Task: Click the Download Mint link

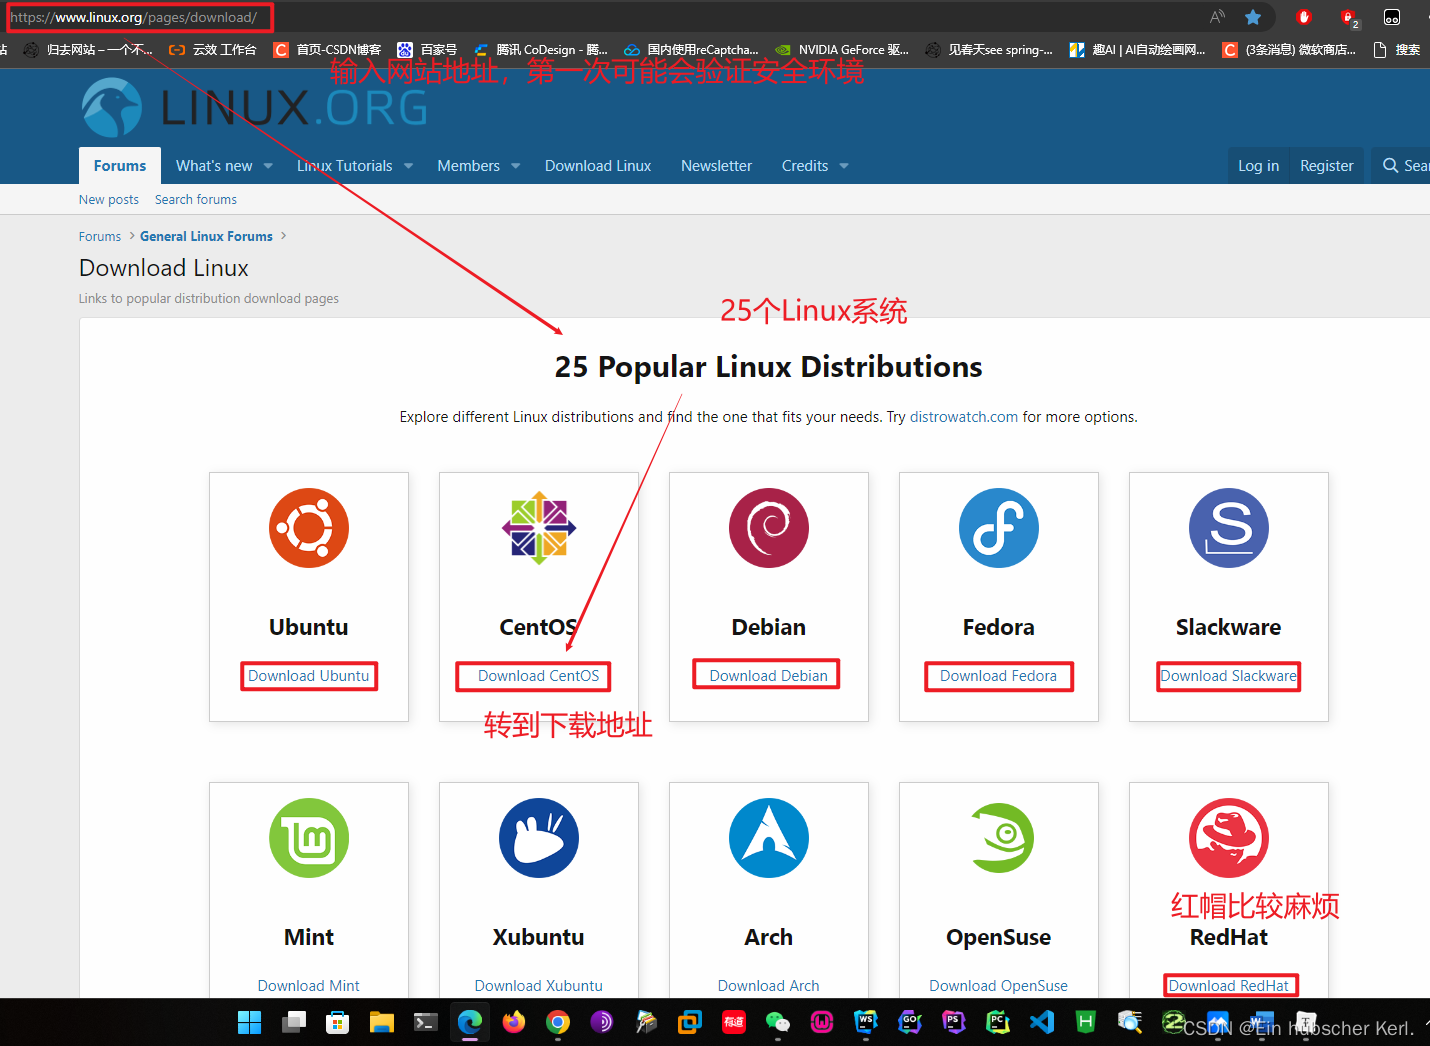Action: 309,986
